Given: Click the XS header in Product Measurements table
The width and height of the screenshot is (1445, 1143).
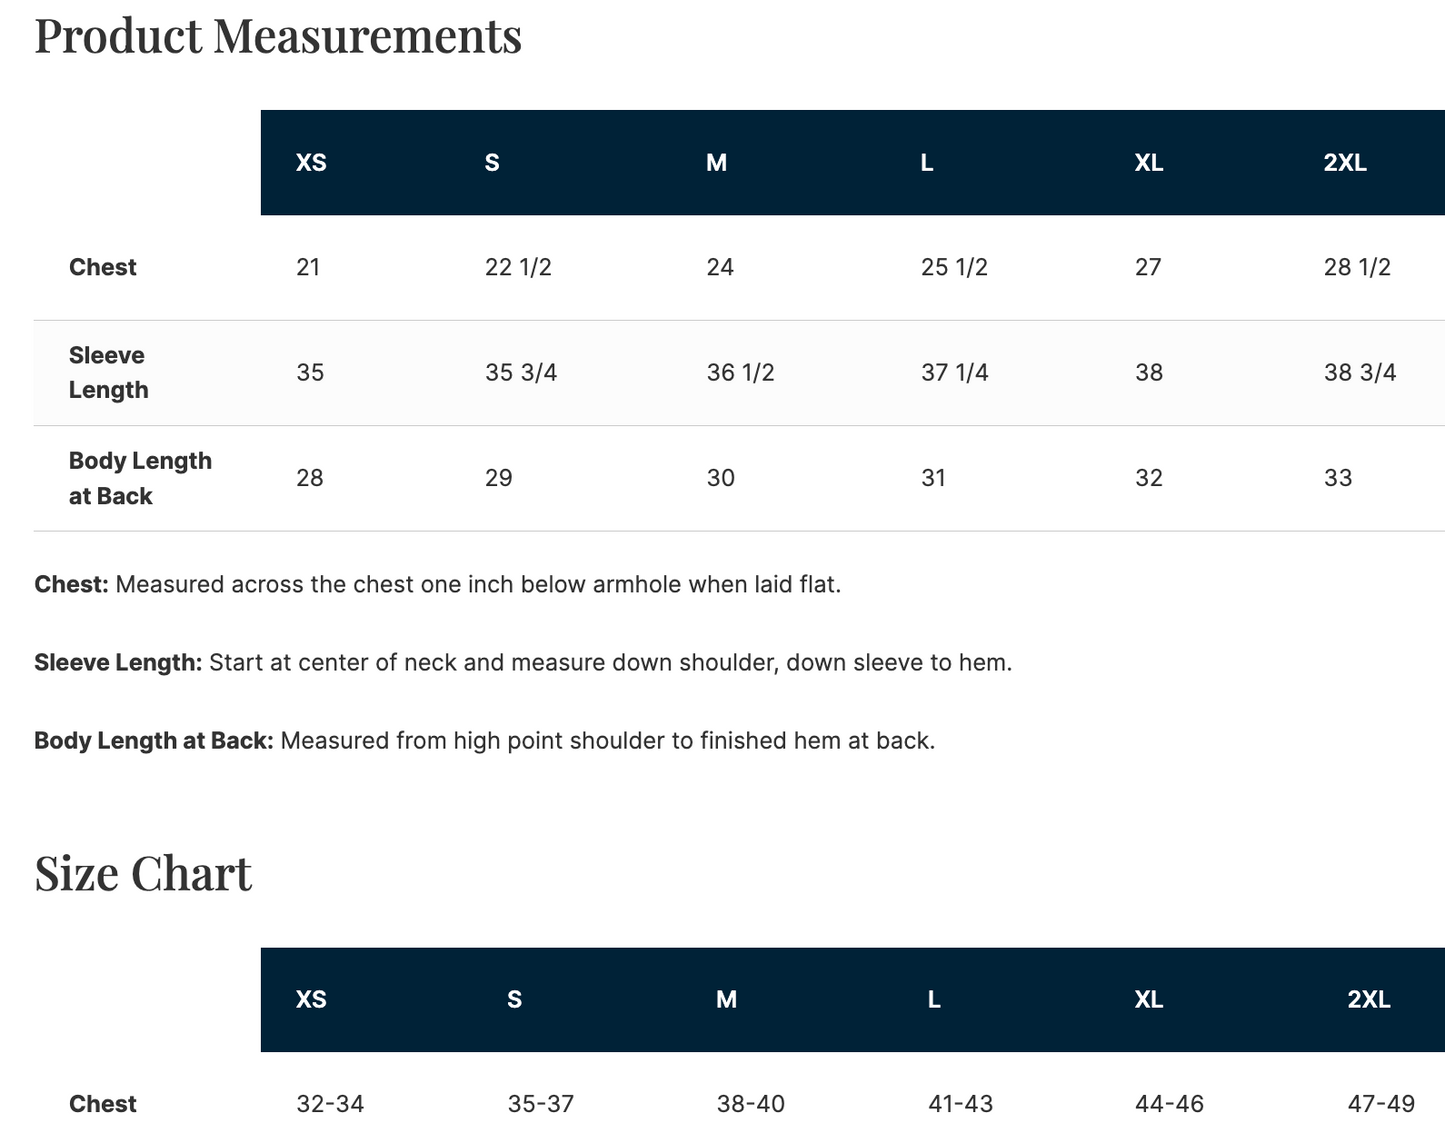Looking at the screenshot, I should pos(311,163).
